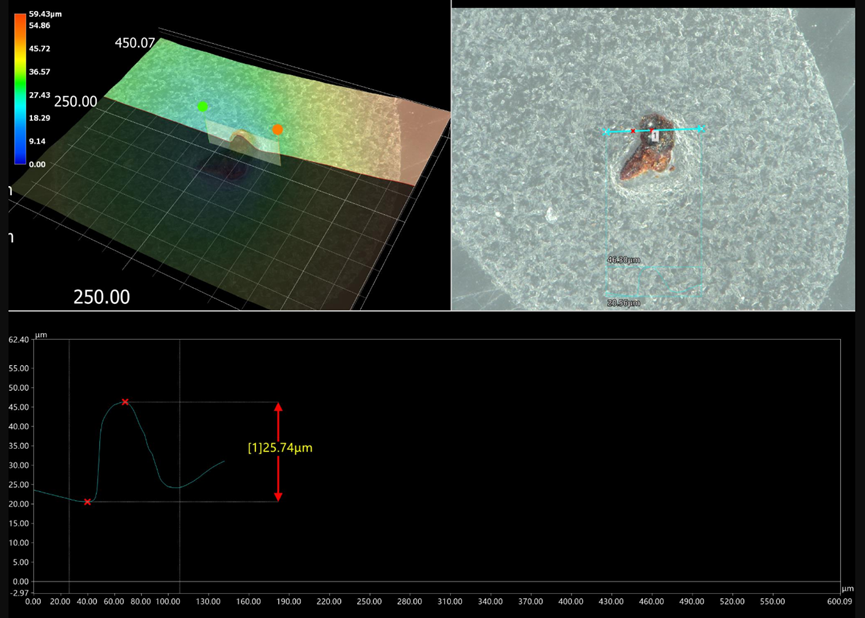Select the profile line label box '1'
Image resolution: width=865 pixels, height=618 pixels.
tap(654, 135)
